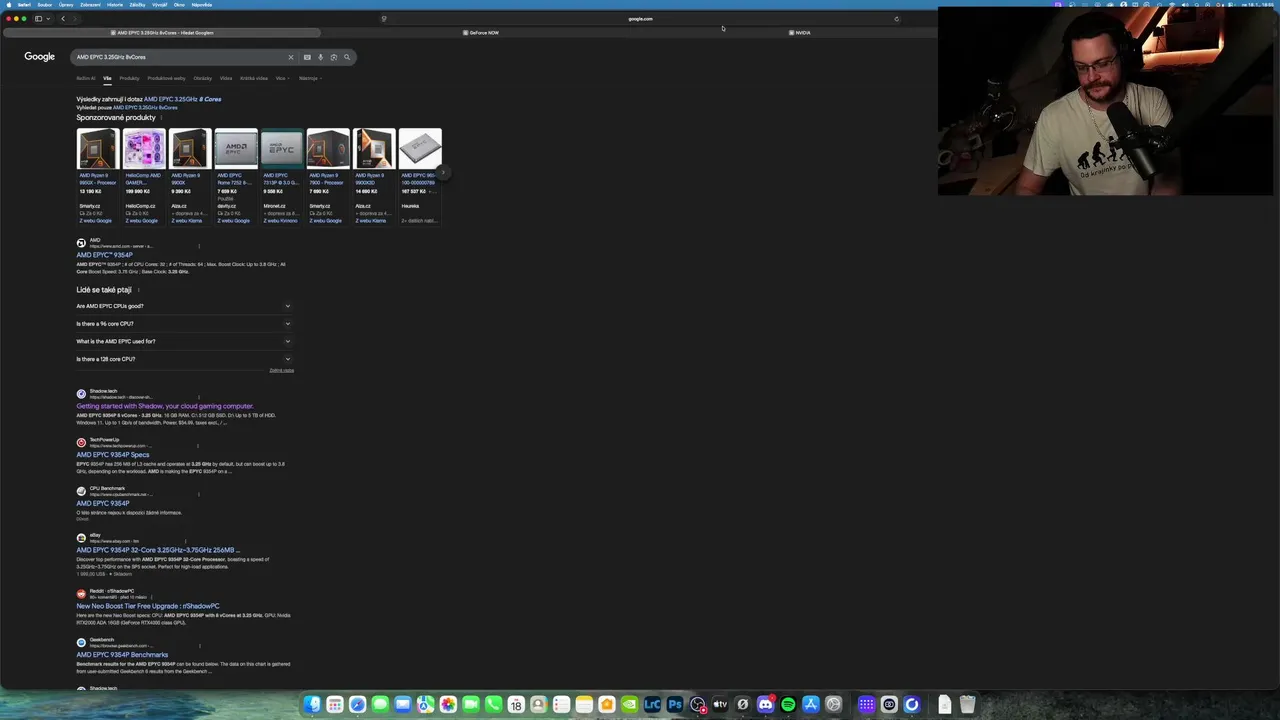Open Photos from the Dock

coord(448,704)
